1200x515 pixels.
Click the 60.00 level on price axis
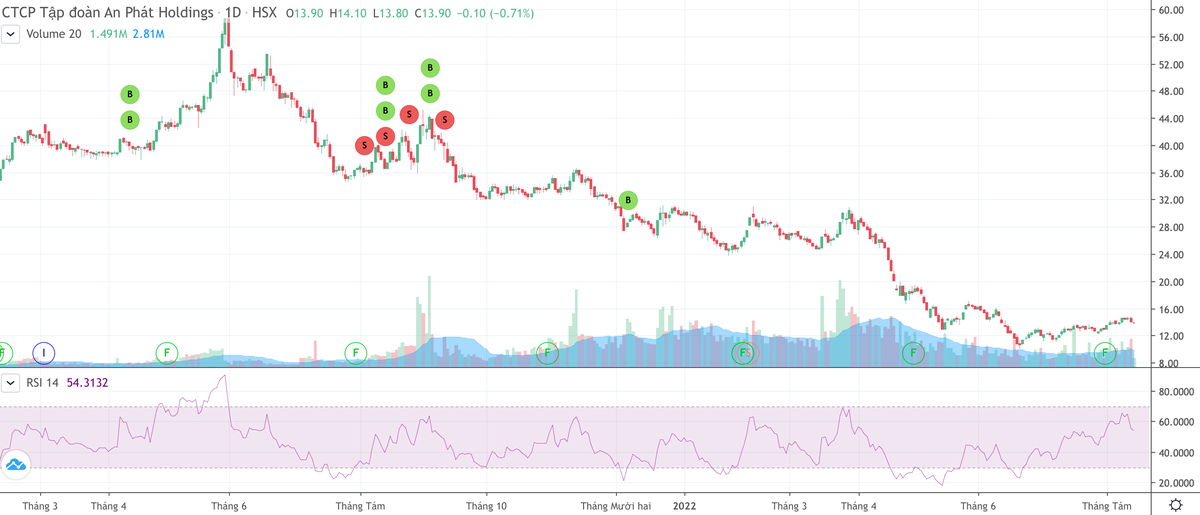point(1170,10)
